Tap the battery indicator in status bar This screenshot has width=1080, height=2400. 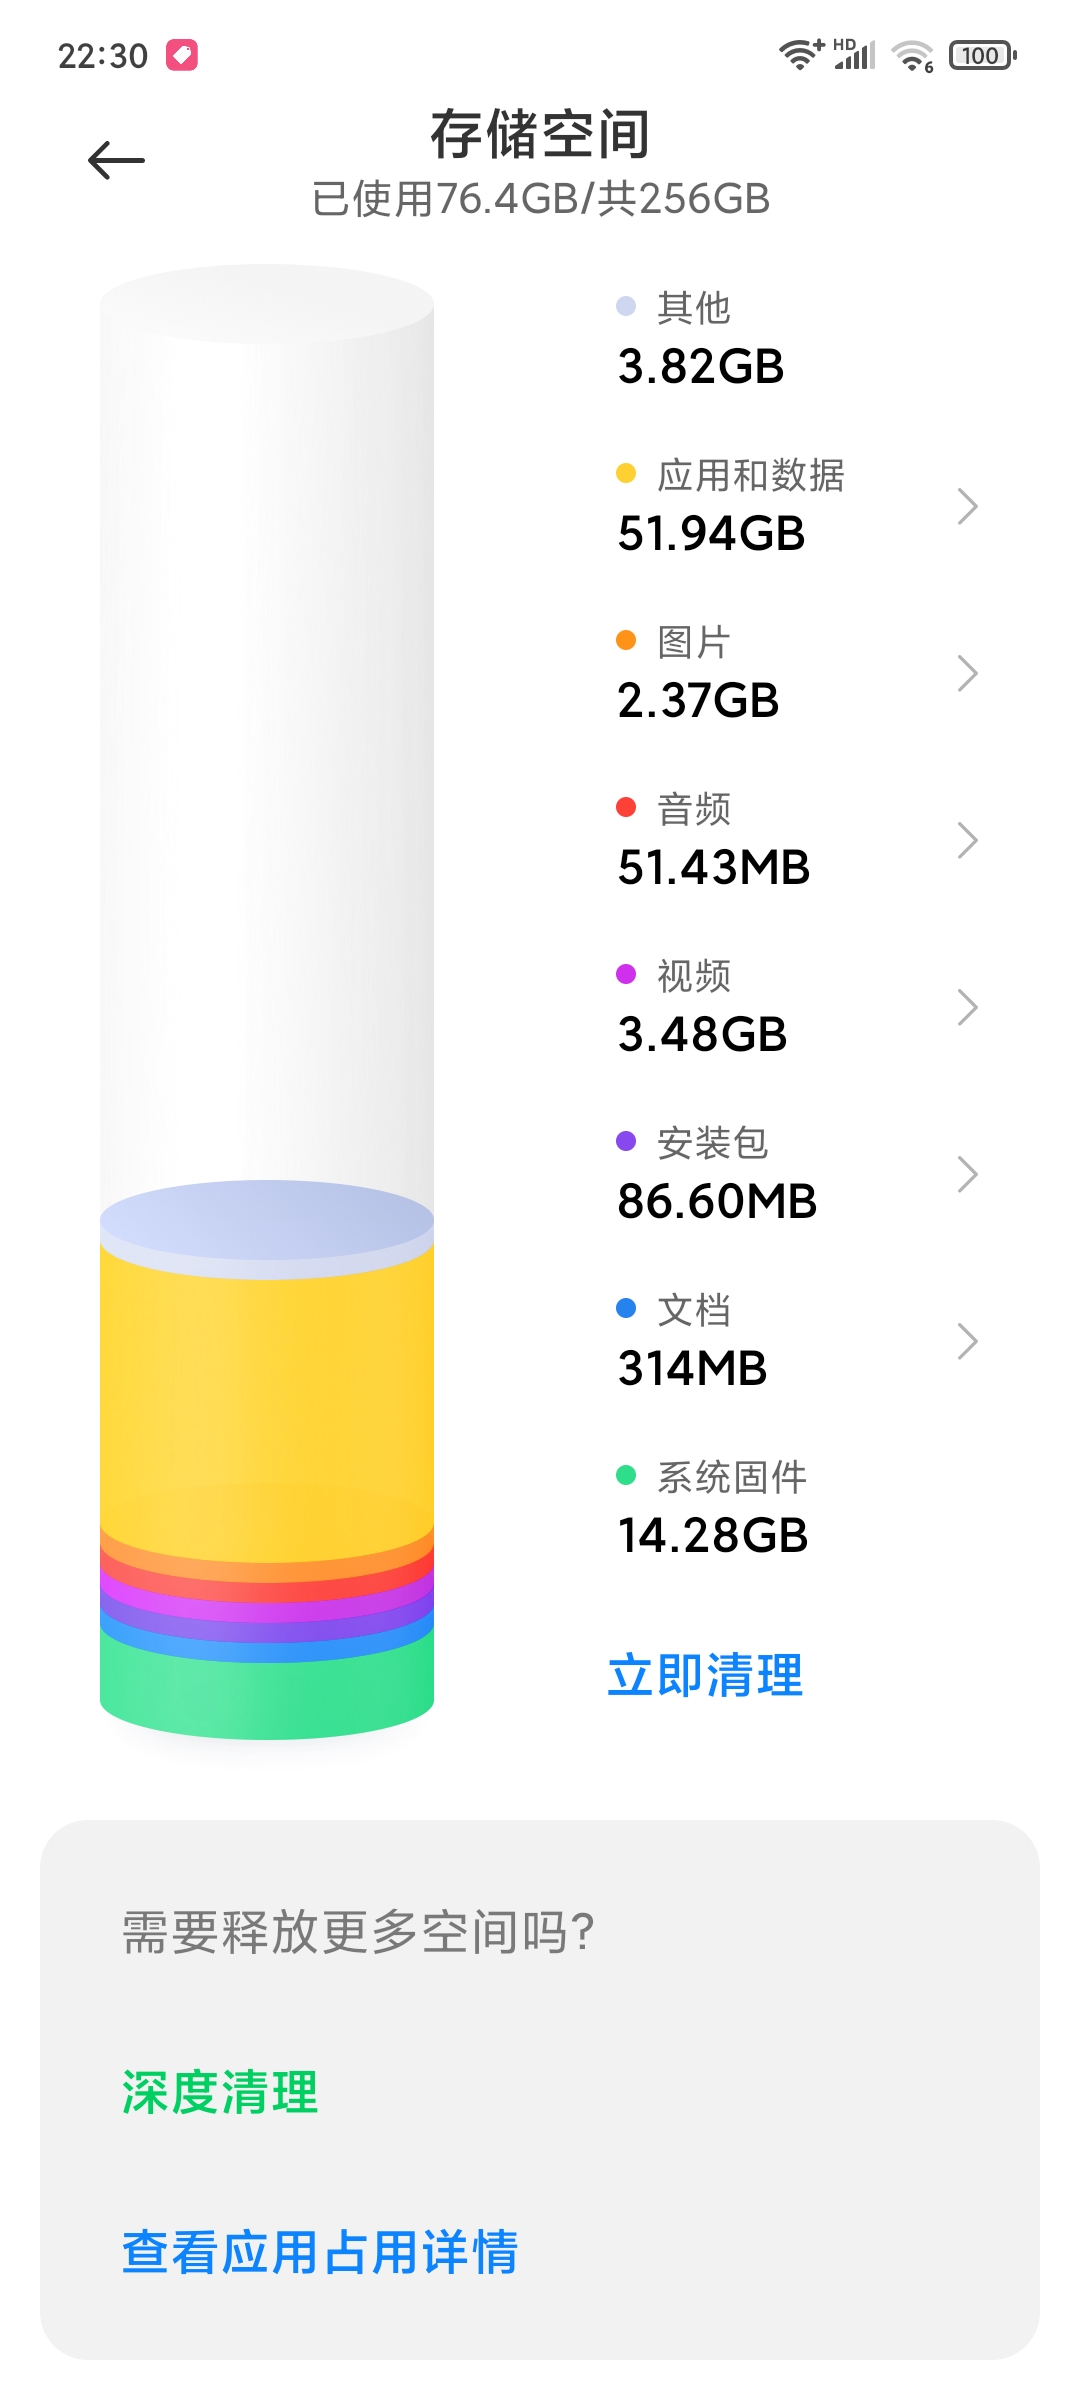(x=983, y=55)
